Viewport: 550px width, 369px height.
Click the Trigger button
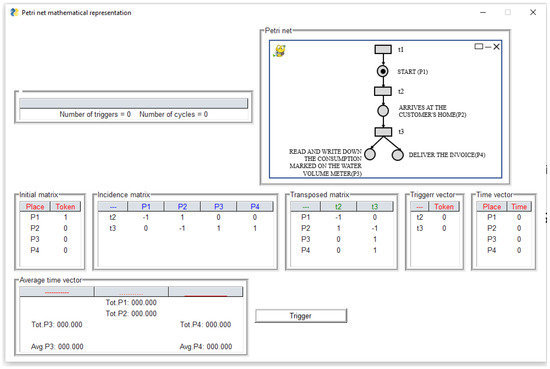click(x=301, y=316)
